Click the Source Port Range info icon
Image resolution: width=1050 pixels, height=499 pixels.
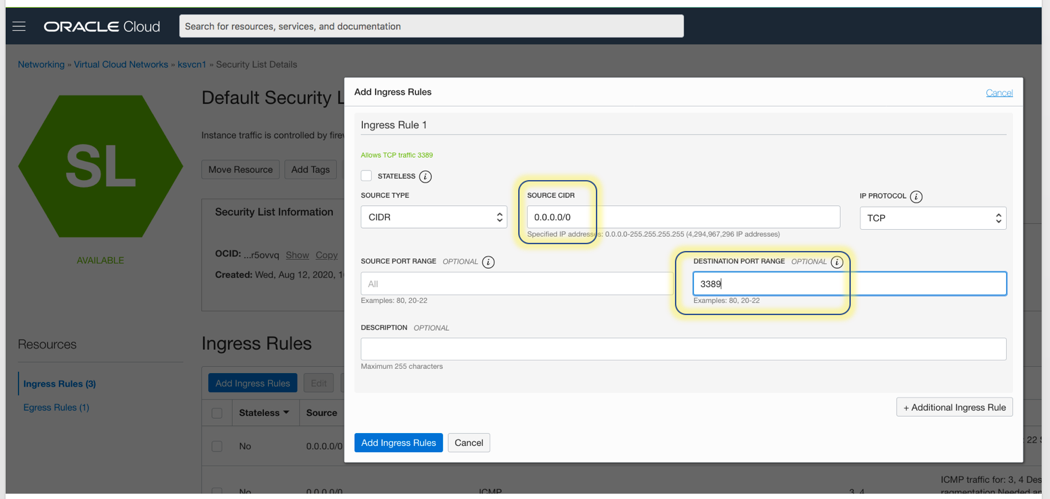point(488,262)
